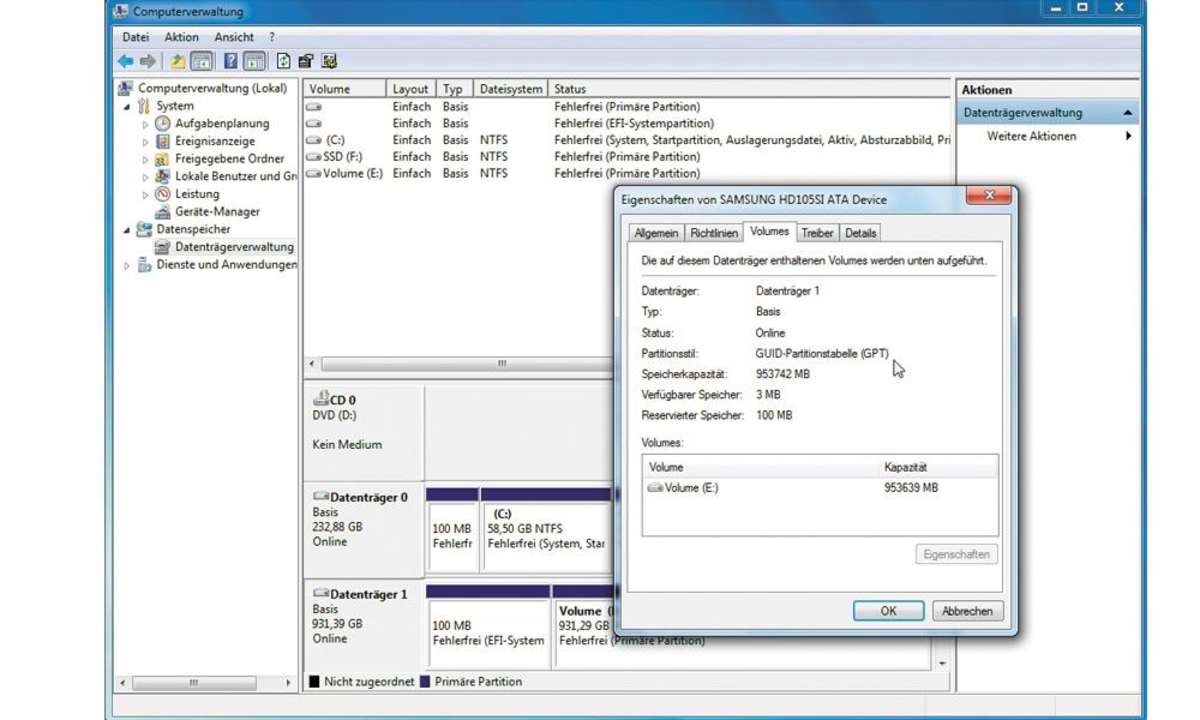Click the Lokale Benutzer icon
1200x720 pixels.
tap(163, 176)
